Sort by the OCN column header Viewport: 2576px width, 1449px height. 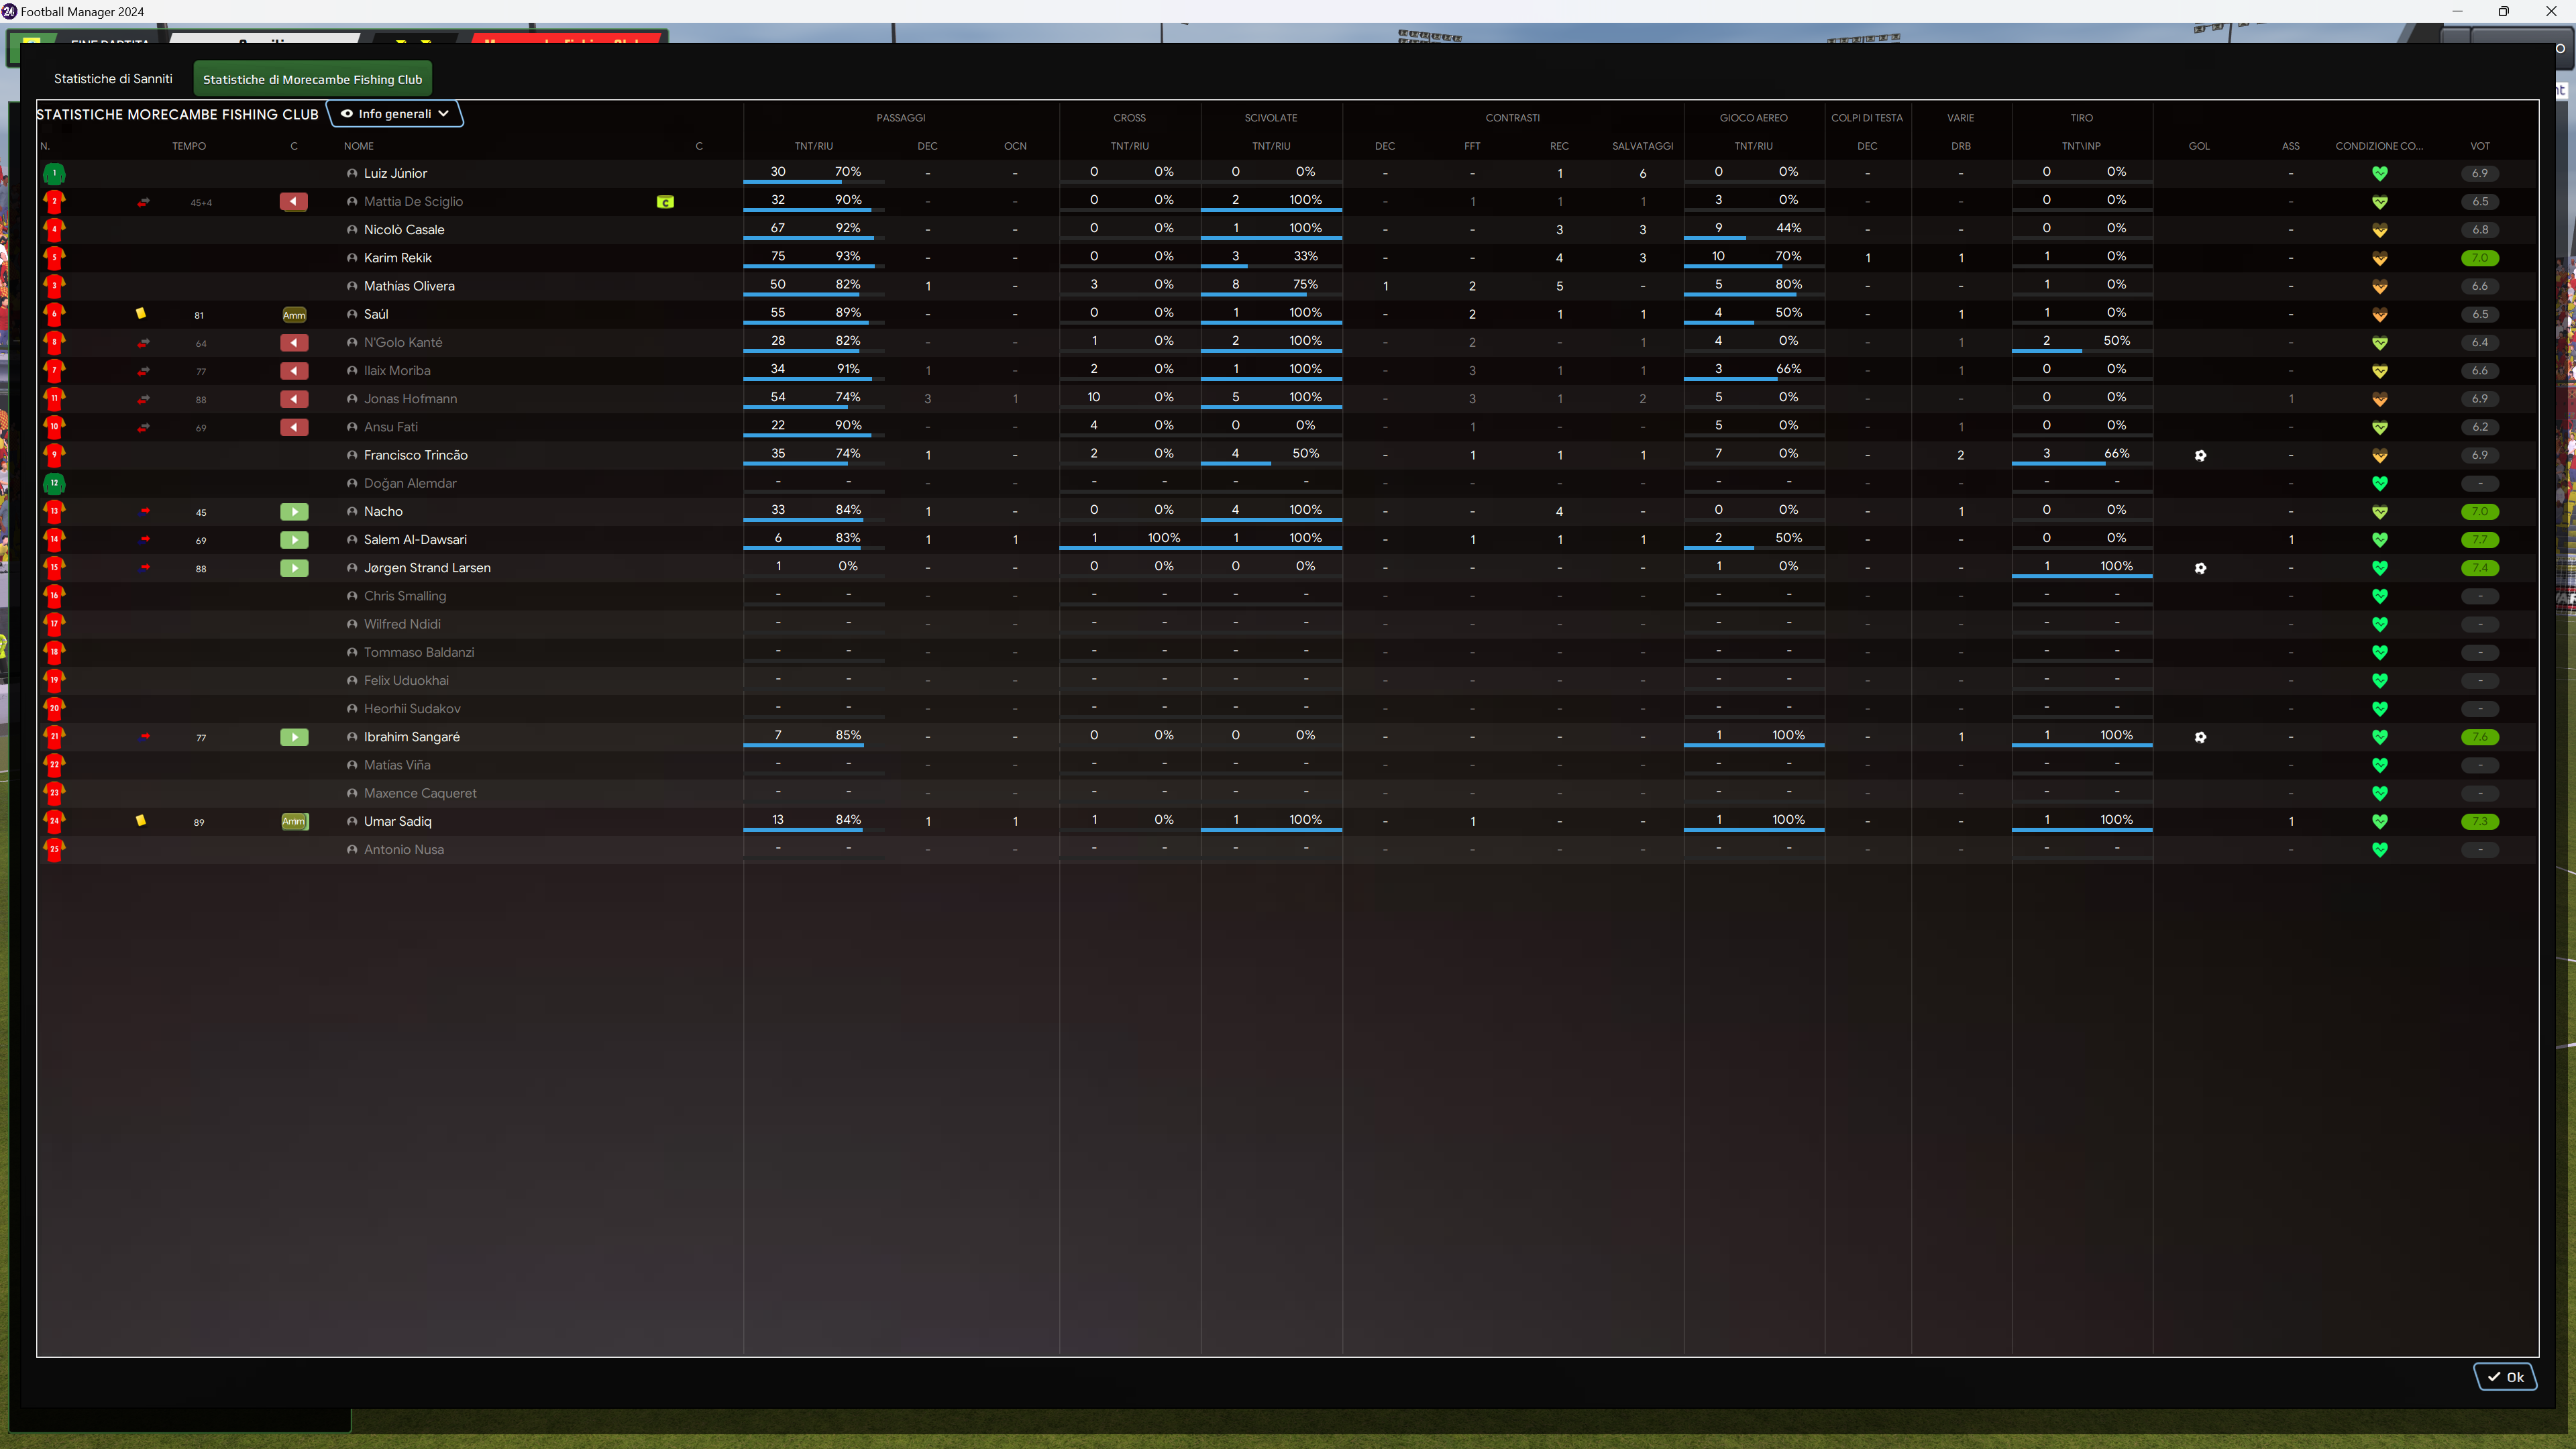pos(1015,146)
